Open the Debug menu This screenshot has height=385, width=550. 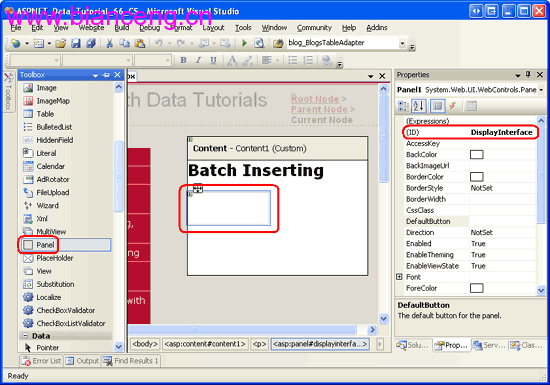coord(149,28)
